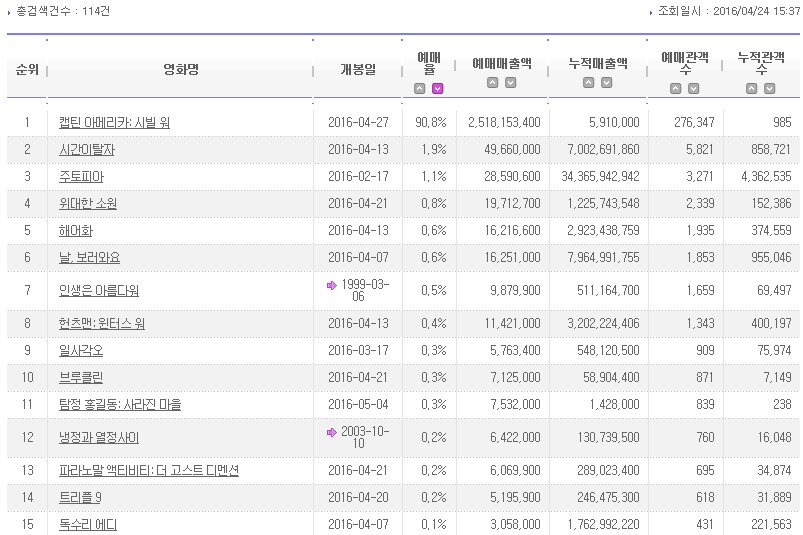The width and height of the screenshot is (803, 535).
Task: Sort 누적관객수 ascending with up arrow
Action: coord(752,89)
